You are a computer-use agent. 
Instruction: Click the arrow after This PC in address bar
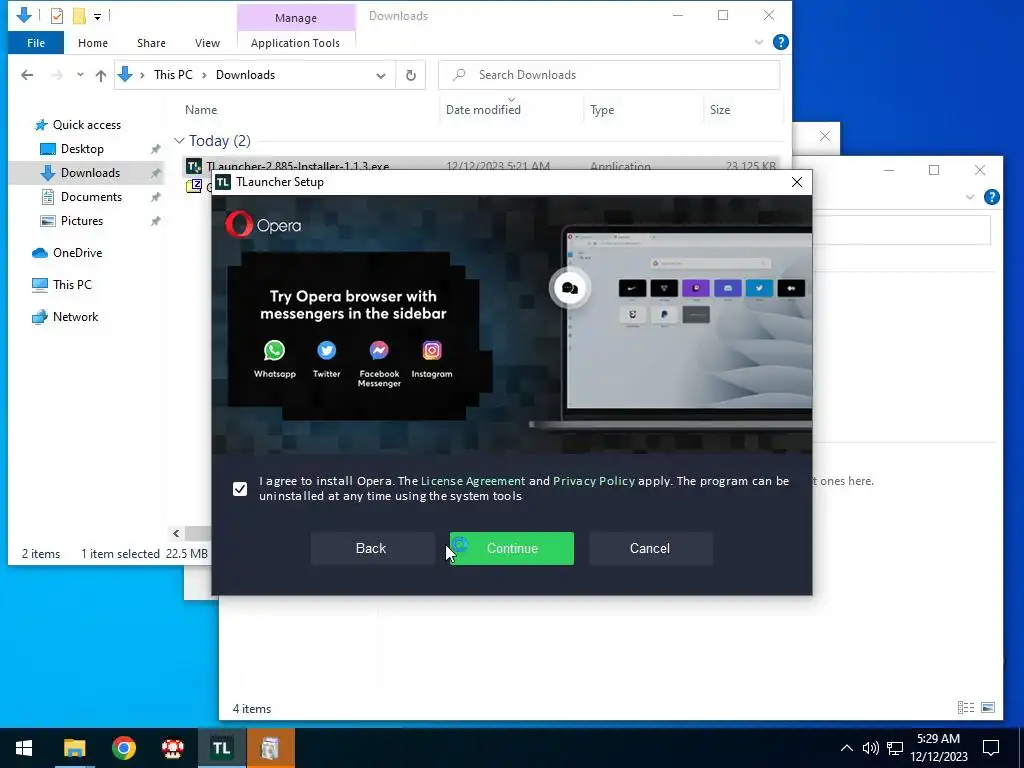pyautogui.click(x=204, y=75)
